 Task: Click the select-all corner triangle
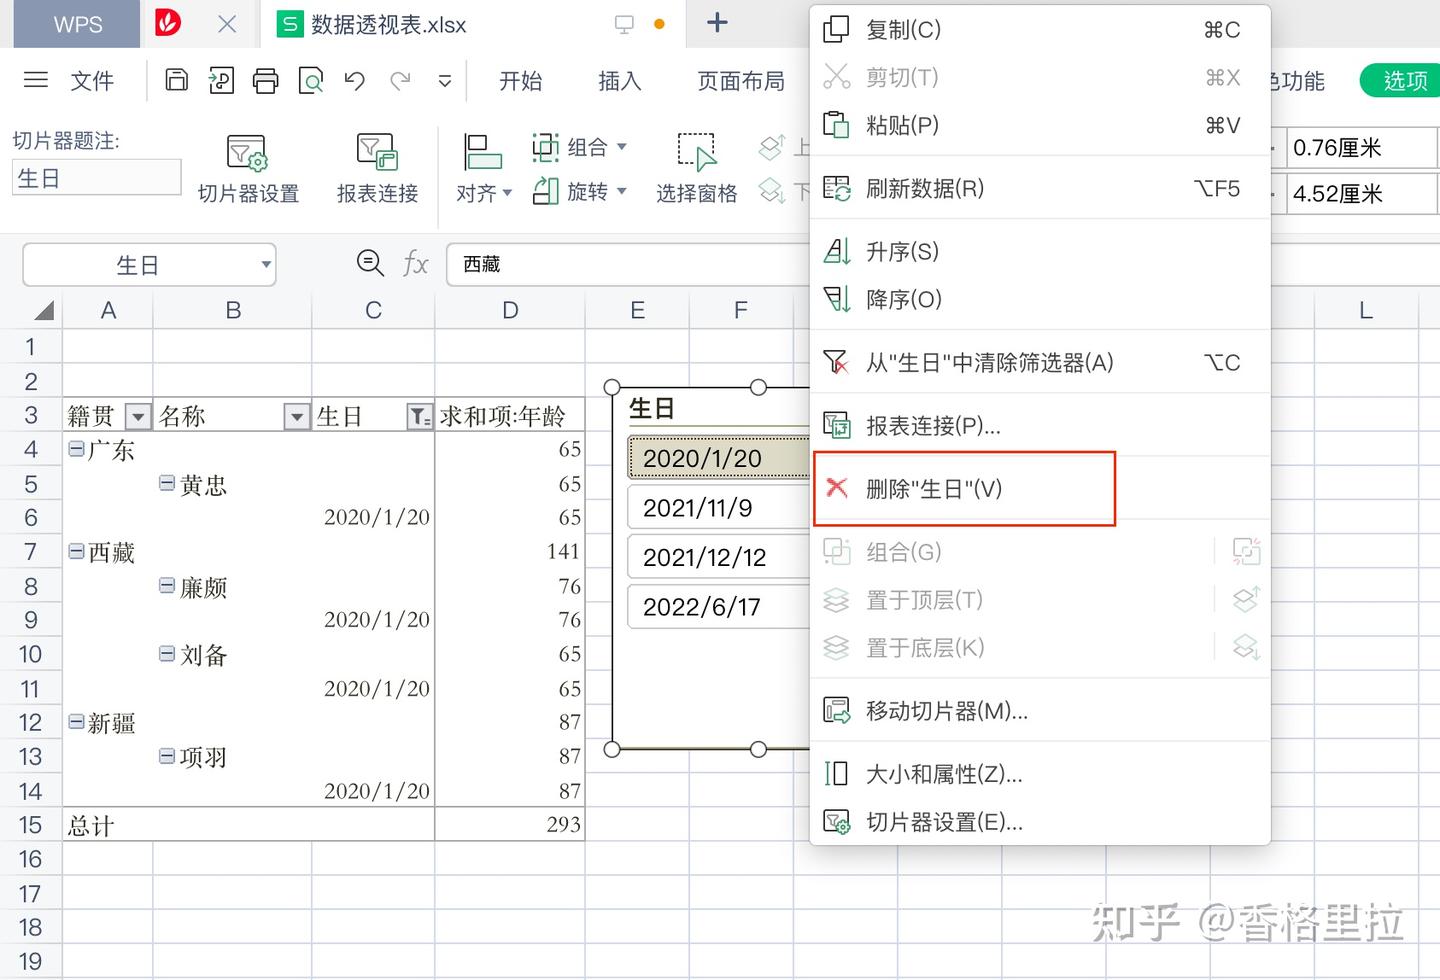[44, 311]
